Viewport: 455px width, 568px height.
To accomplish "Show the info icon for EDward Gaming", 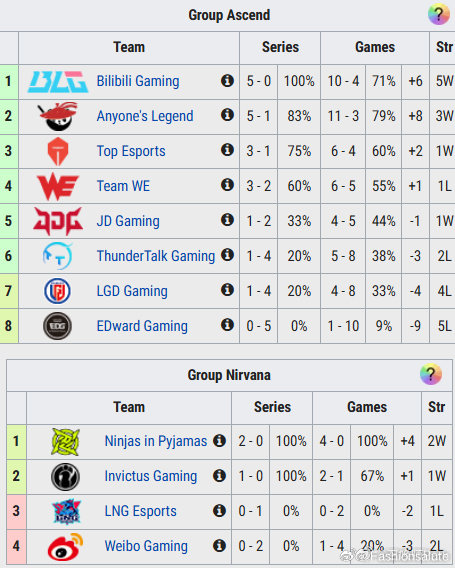I will pyautogui.click(x=227, y=325).
